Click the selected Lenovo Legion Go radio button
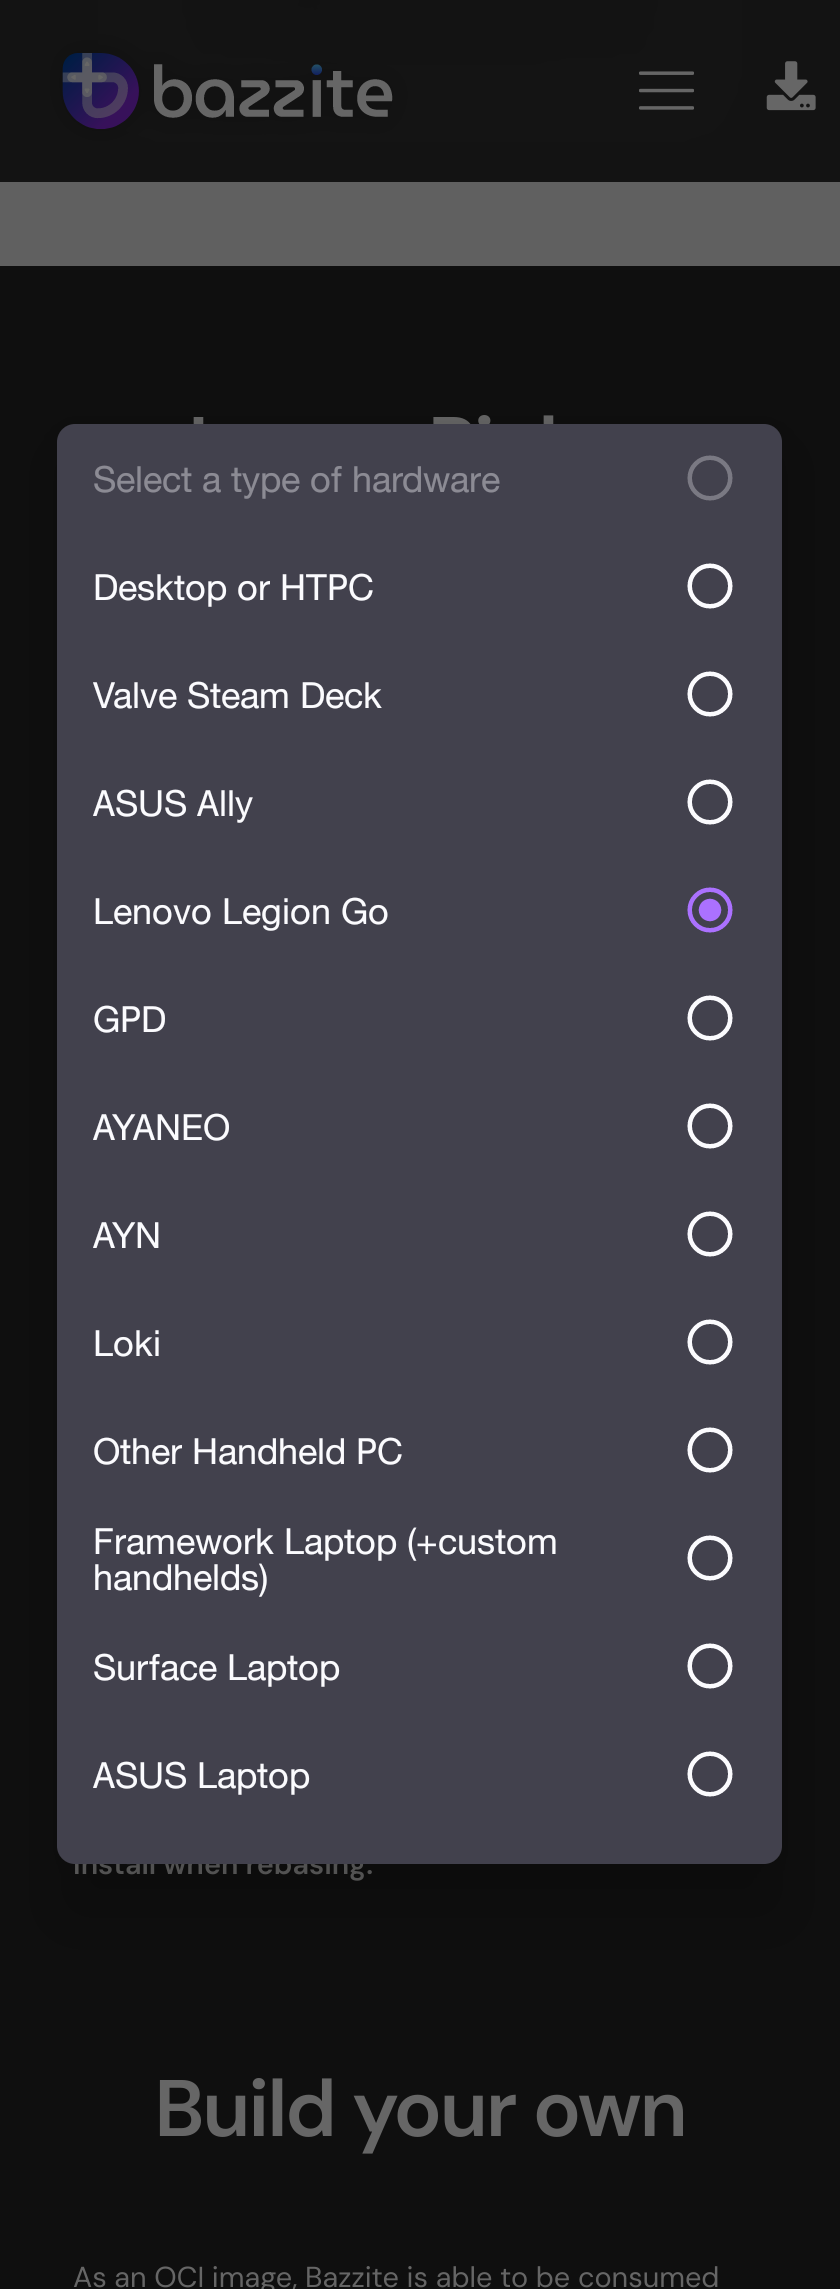This screenshot has height=2289, width=840. click(x=709, y=910)
